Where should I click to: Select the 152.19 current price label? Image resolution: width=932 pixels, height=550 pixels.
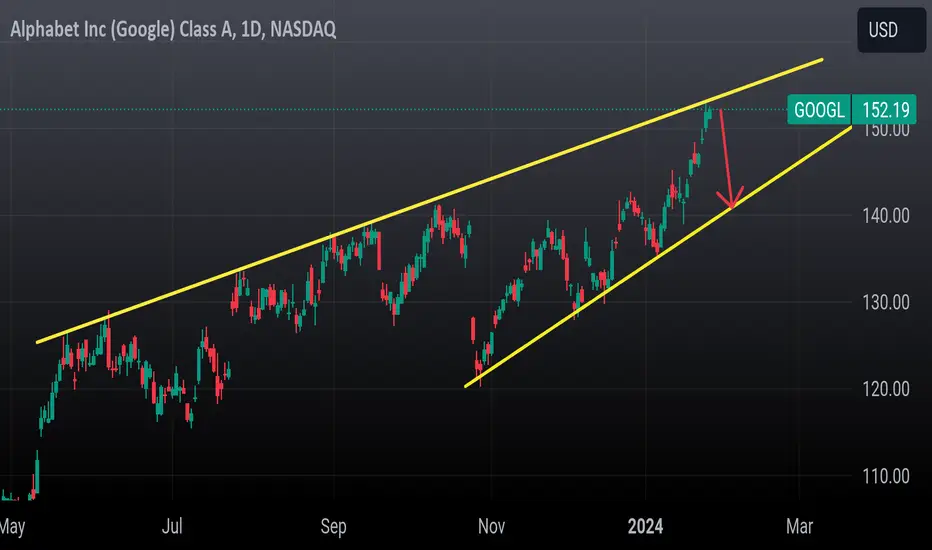point(884,110)
